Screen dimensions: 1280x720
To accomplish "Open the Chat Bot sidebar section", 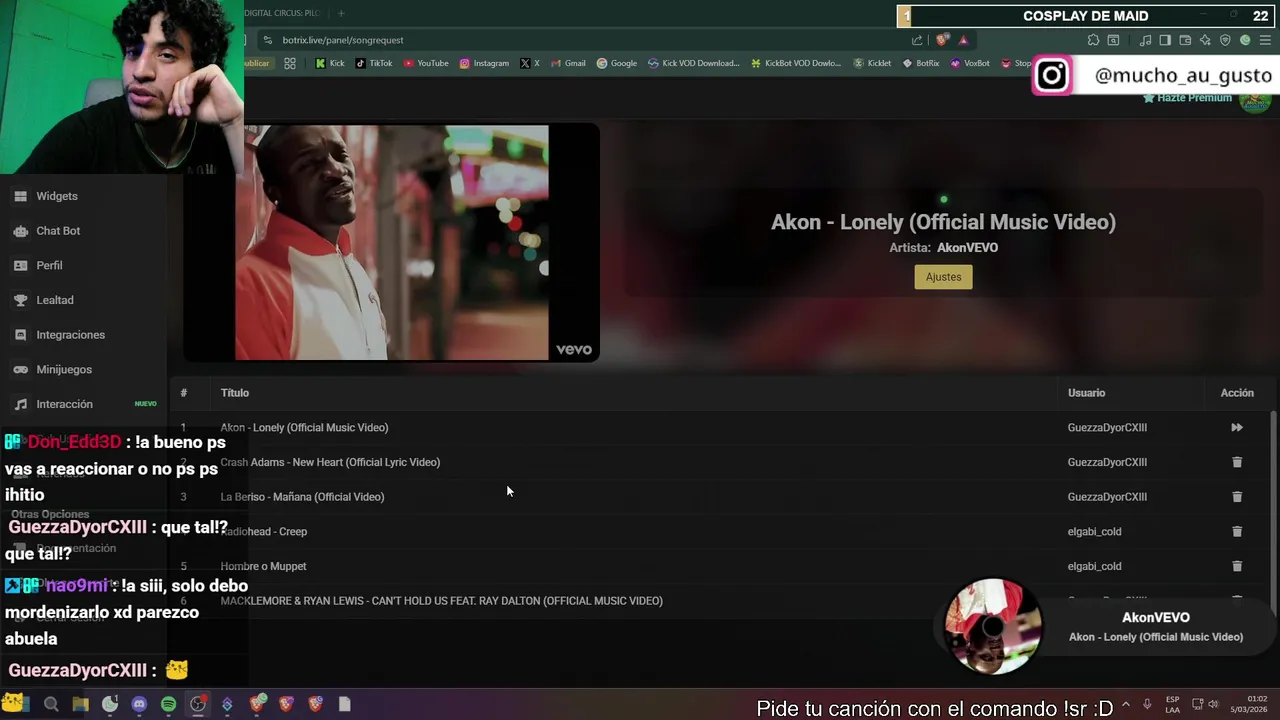I will coord(58,231).
